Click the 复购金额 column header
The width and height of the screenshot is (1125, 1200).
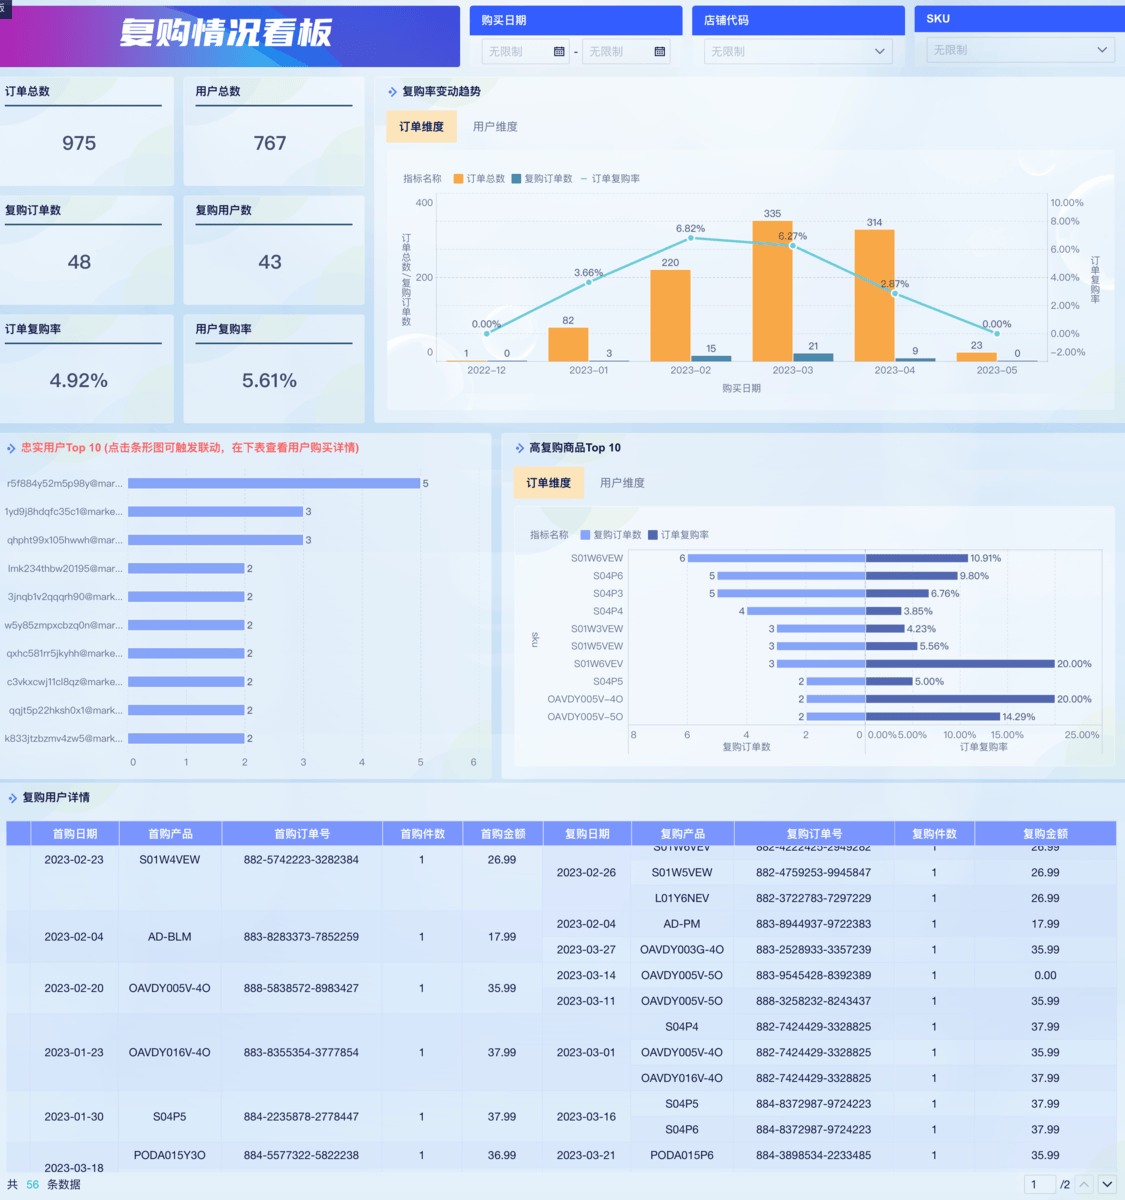pyautogui.click(x=1045, y=833)
